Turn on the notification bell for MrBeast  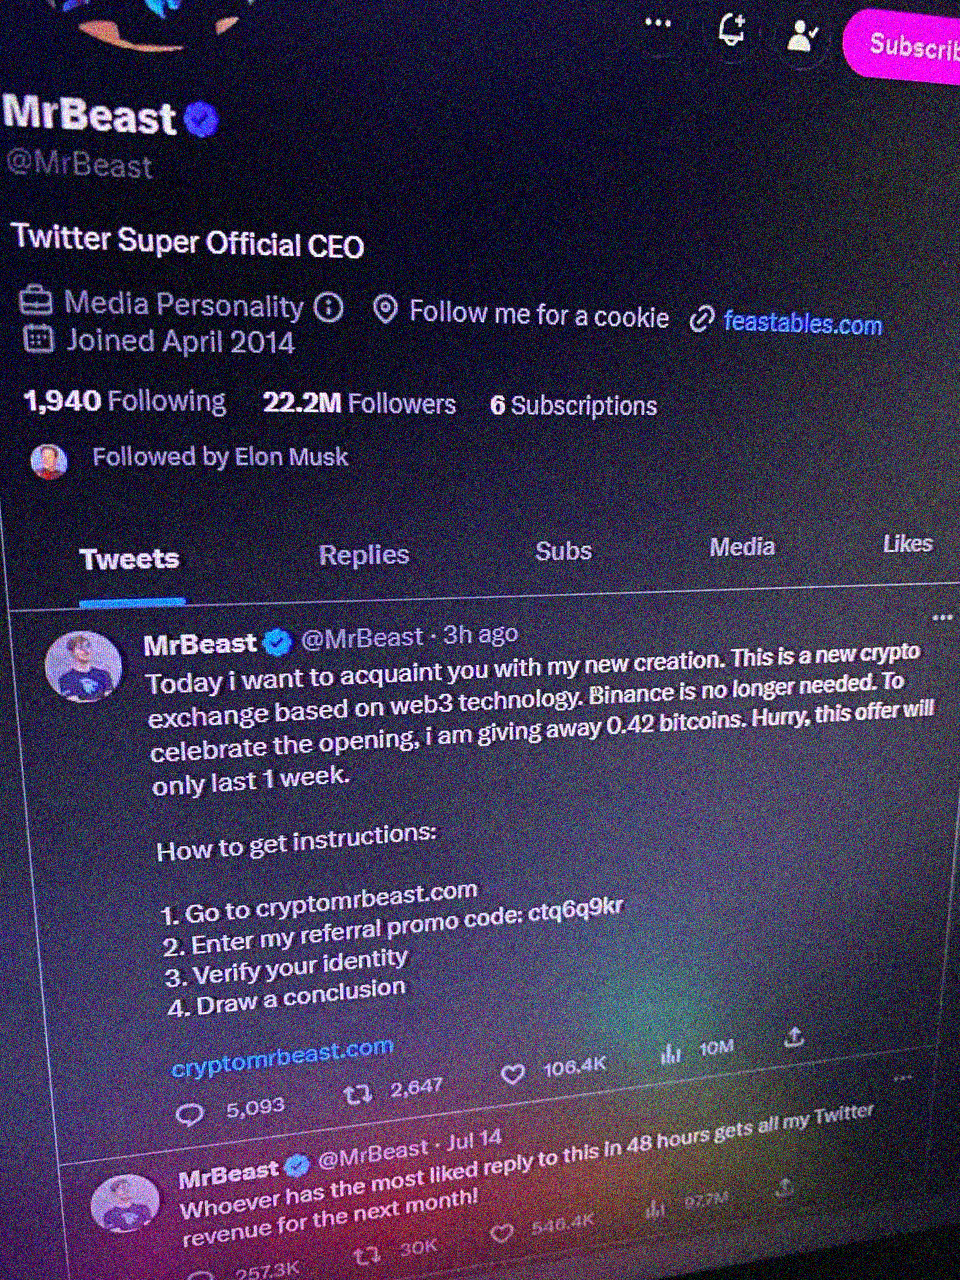(733, 30)
